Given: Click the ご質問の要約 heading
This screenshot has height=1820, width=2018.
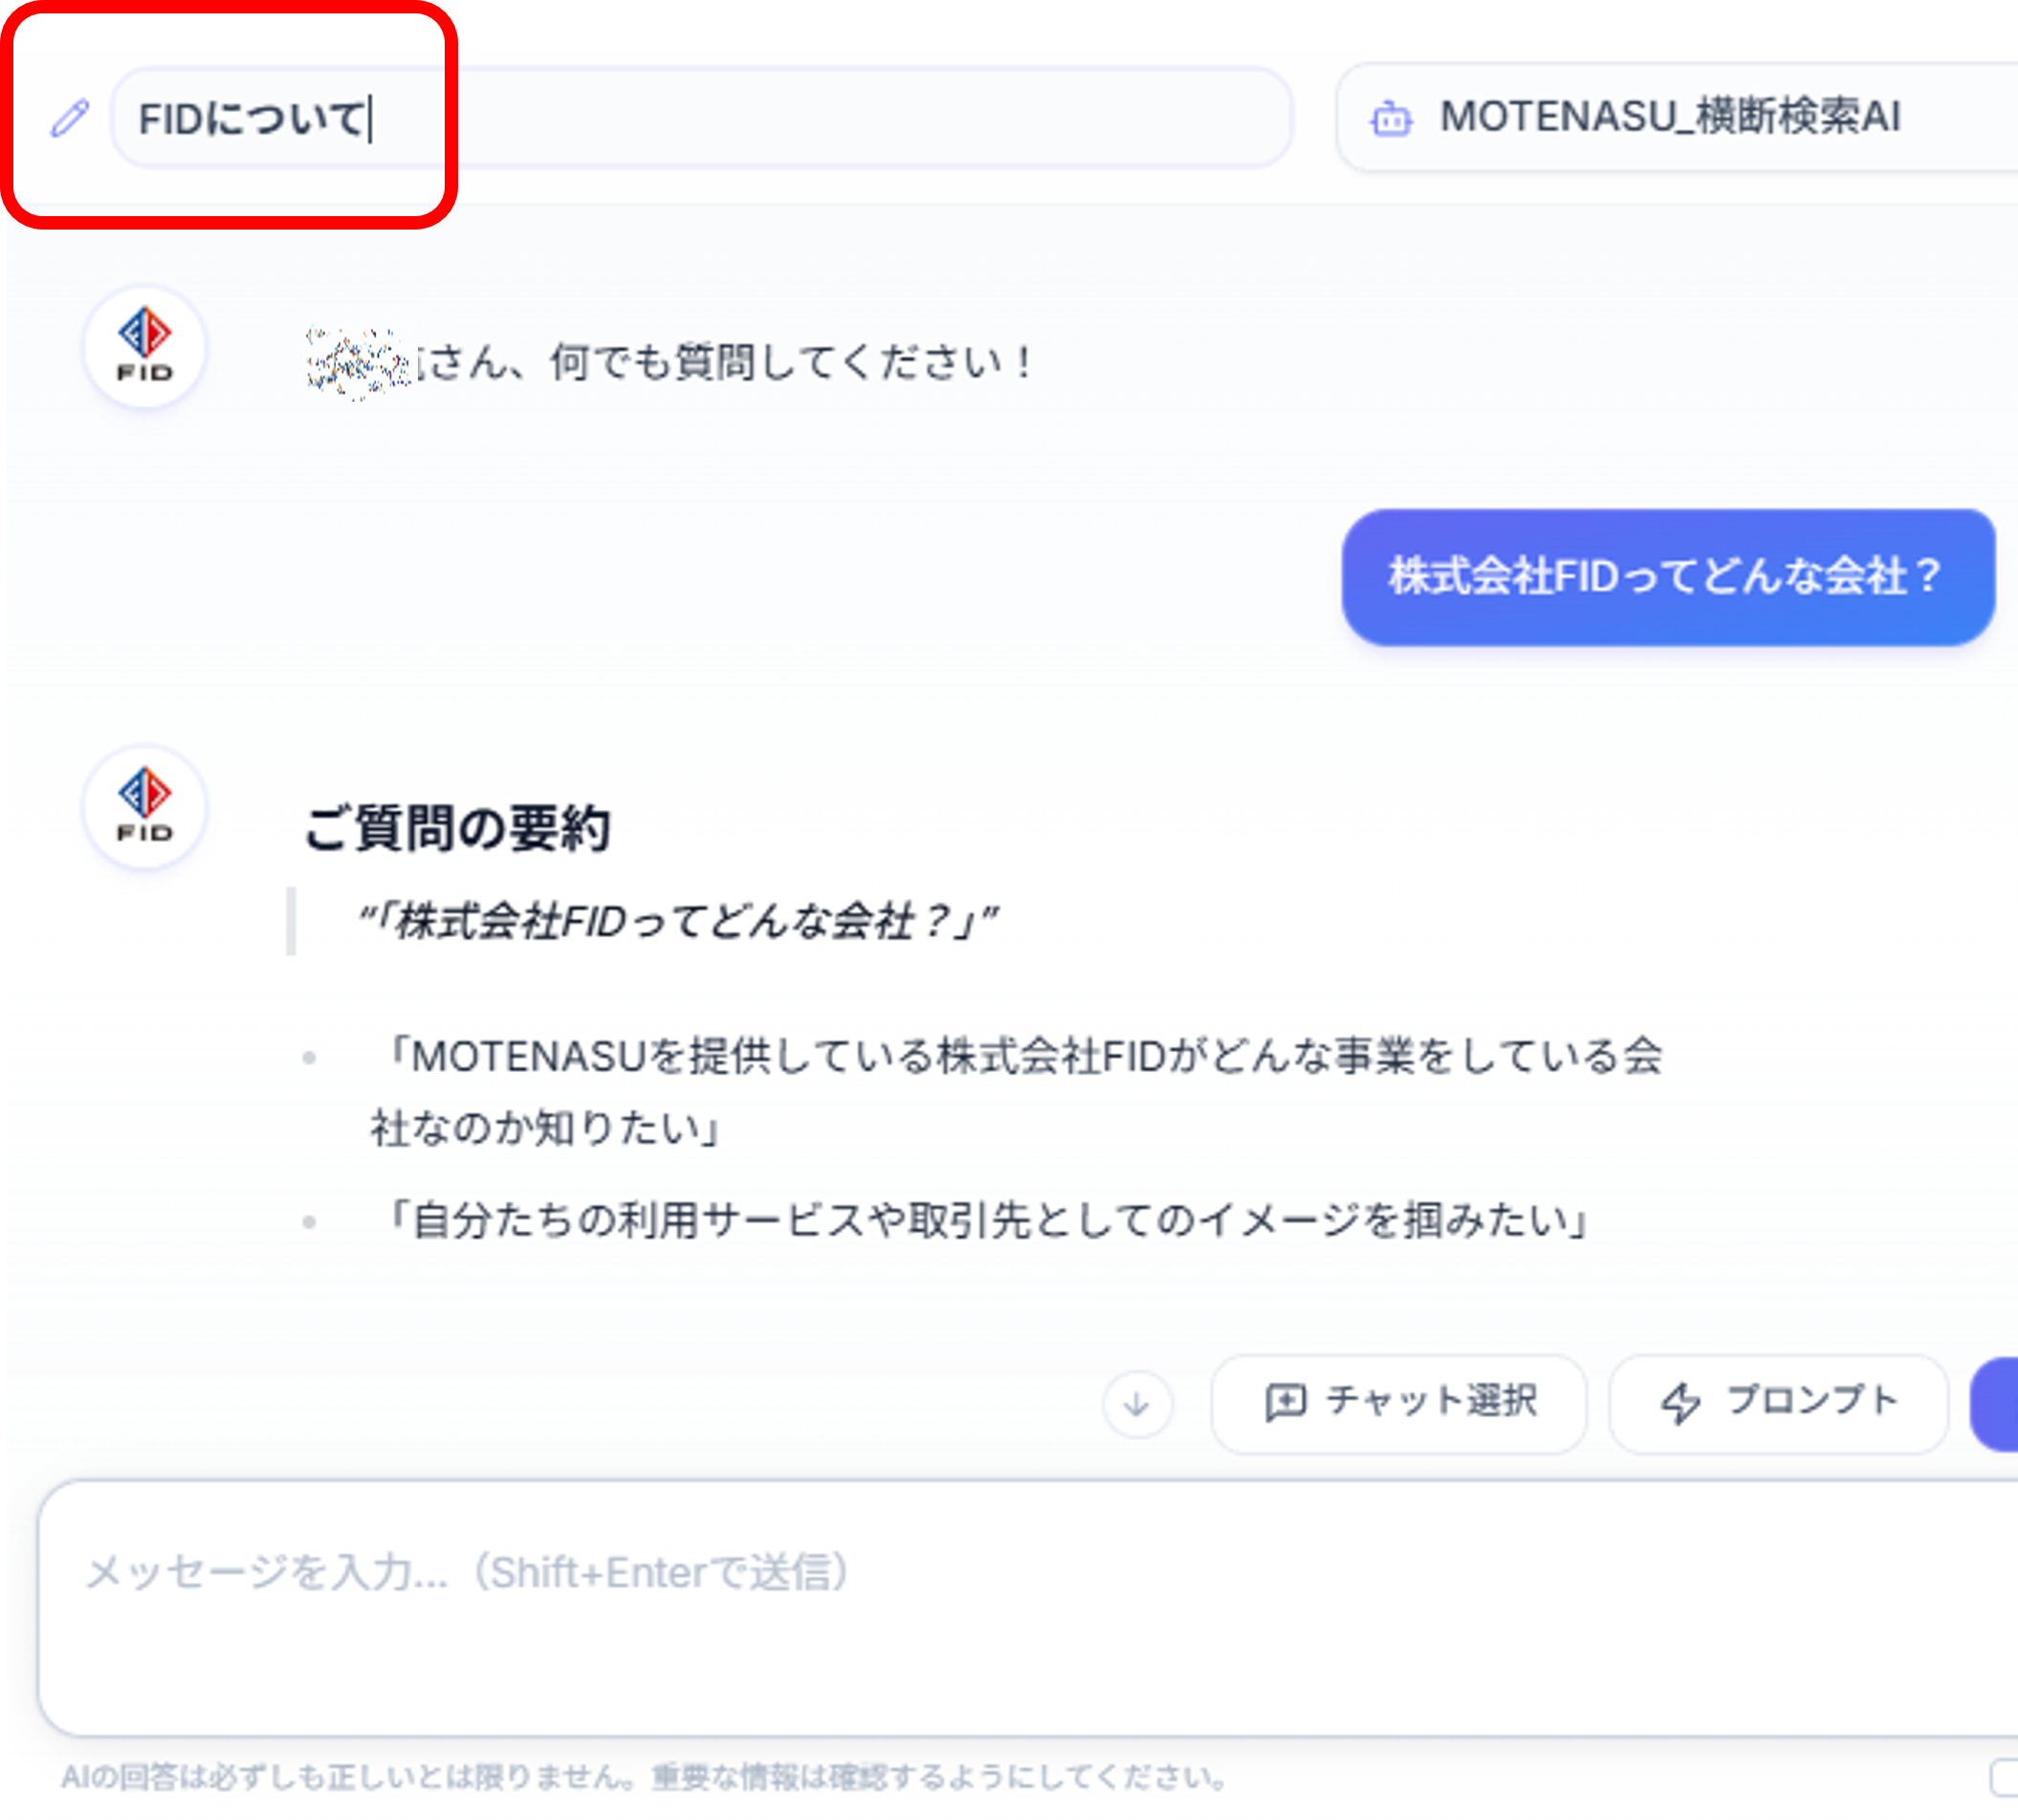Looking at the screenshot, I should [457, 828].
